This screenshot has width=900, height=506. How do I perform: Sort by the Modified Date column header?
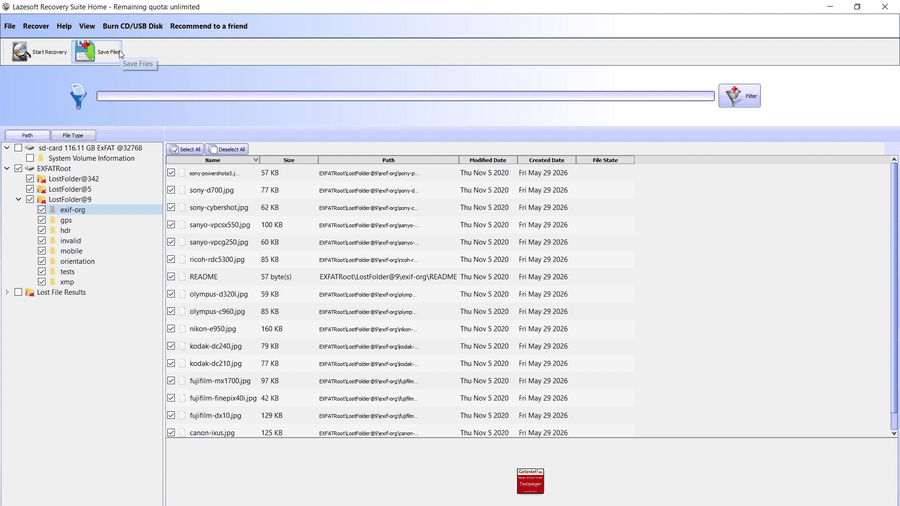pyautogui.click(x=488, y=160)
